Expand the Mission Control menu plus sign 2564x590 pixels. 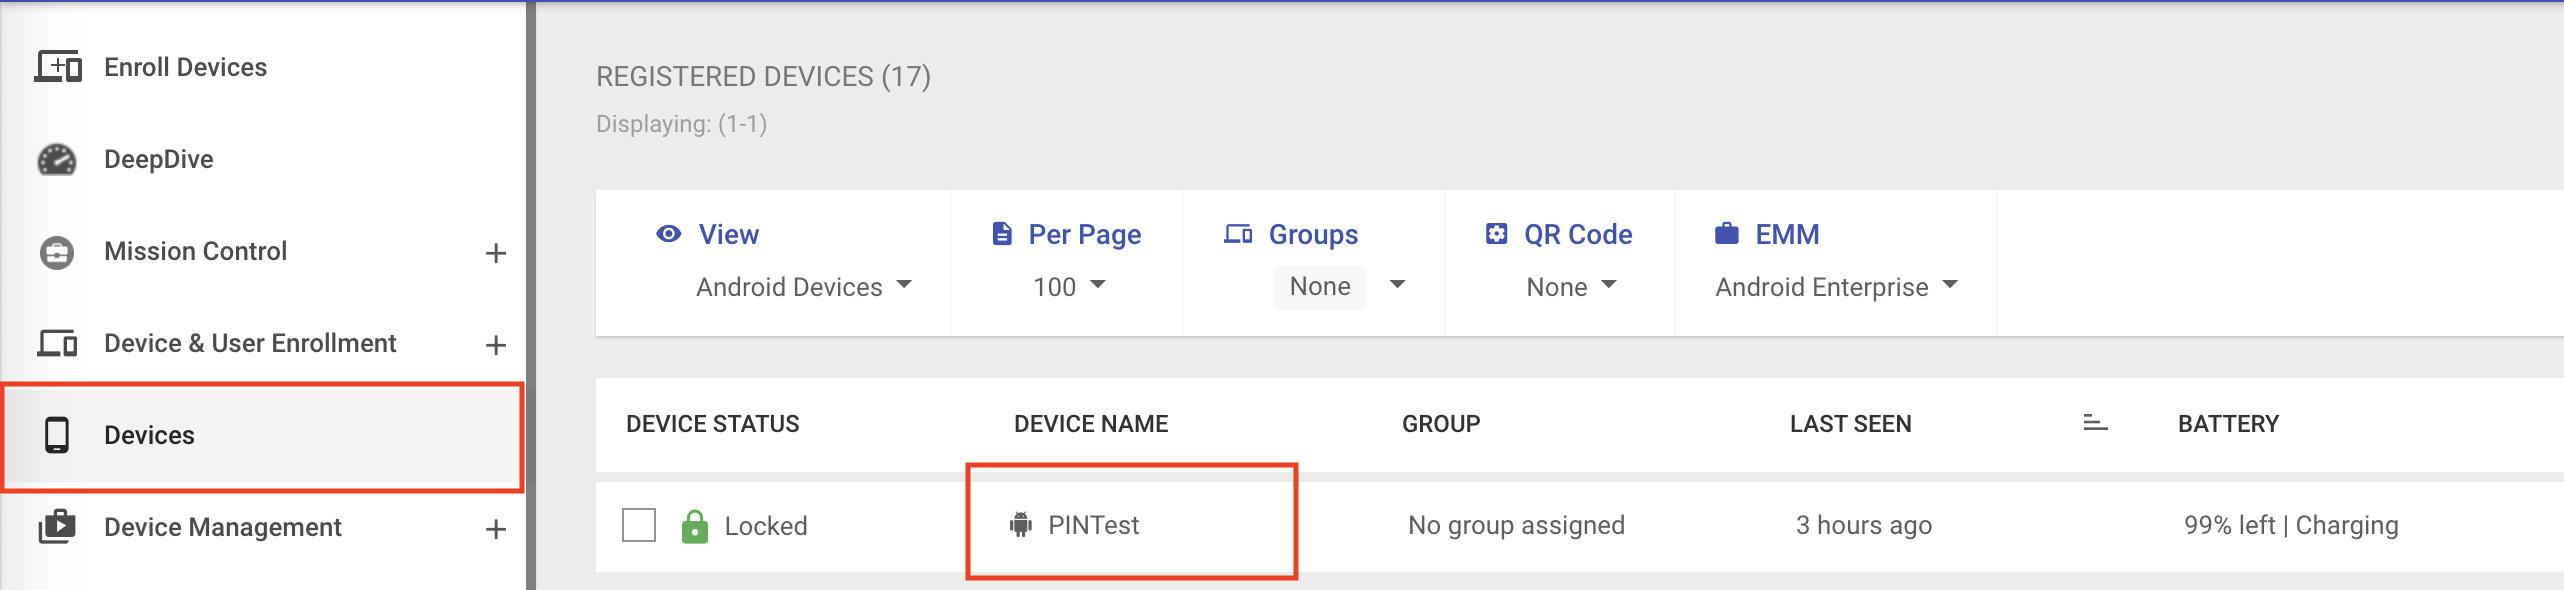pos(496,253)
